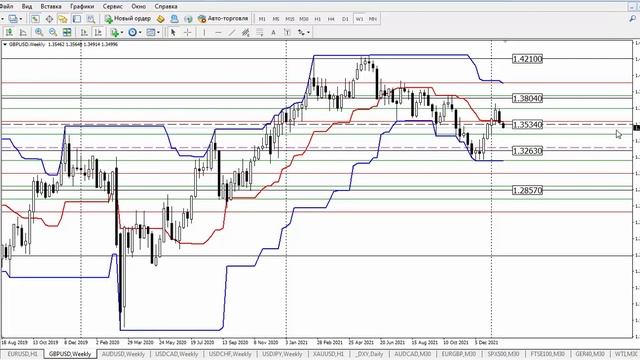Open the Вид menu
The image size is (640, 360).
(x=27, y=7)
